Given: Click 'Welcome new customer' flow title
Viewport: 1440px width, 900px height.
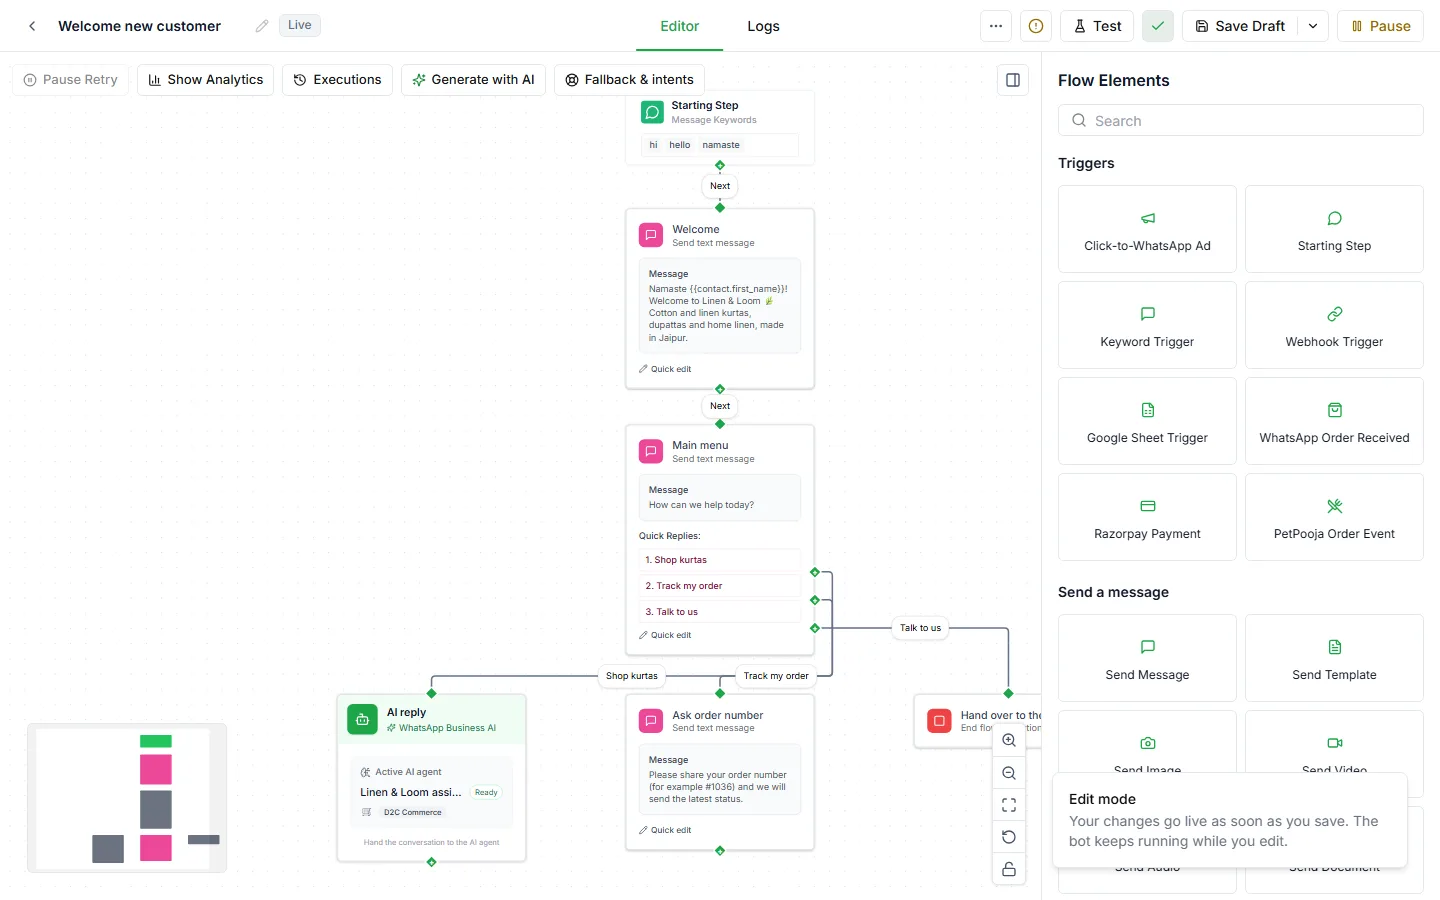Looking at the screenshot, I should coord(140,26).
